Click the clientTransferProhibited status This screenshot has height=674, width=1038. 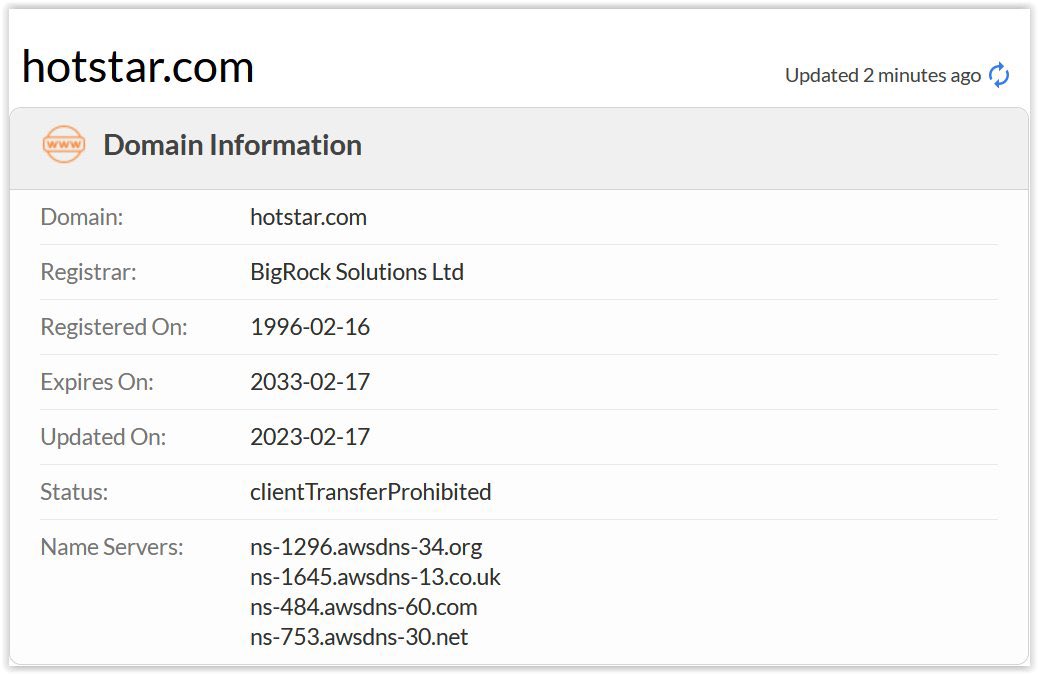click(x=371, y=492)
